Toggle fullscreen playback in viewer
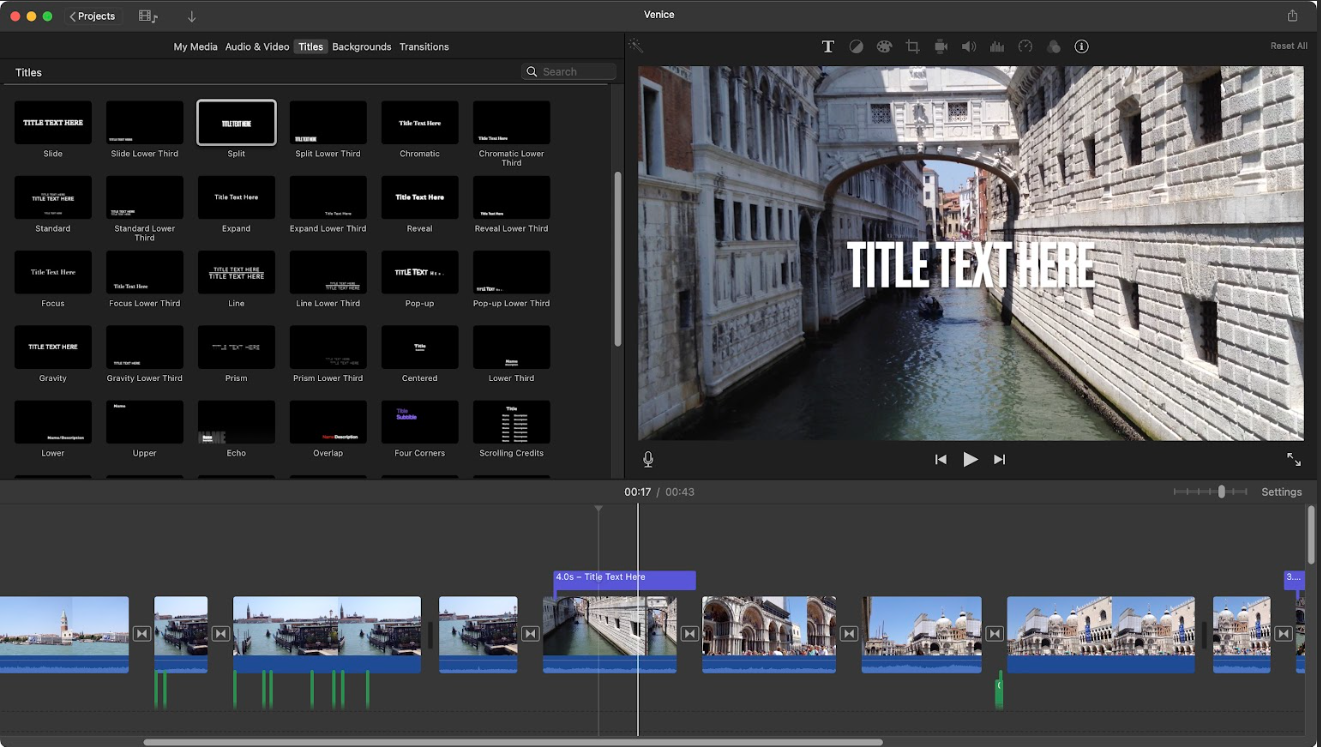Image resolution: width=1321 pixels, height=747 pixels. point(1293,459)
